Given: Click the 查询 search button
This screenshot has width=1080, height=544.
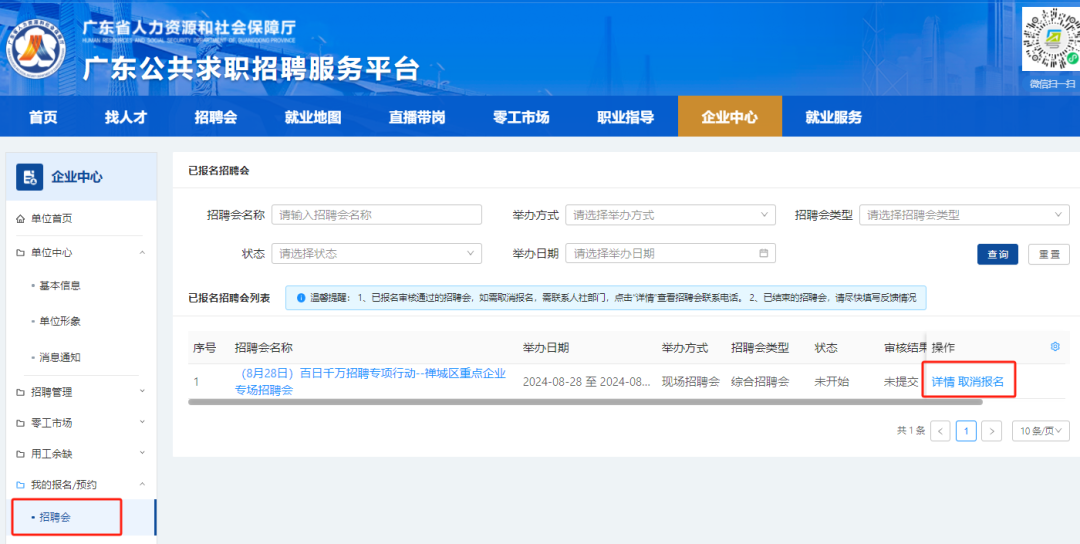Looking at the screenshot, I should click(997, 254).
